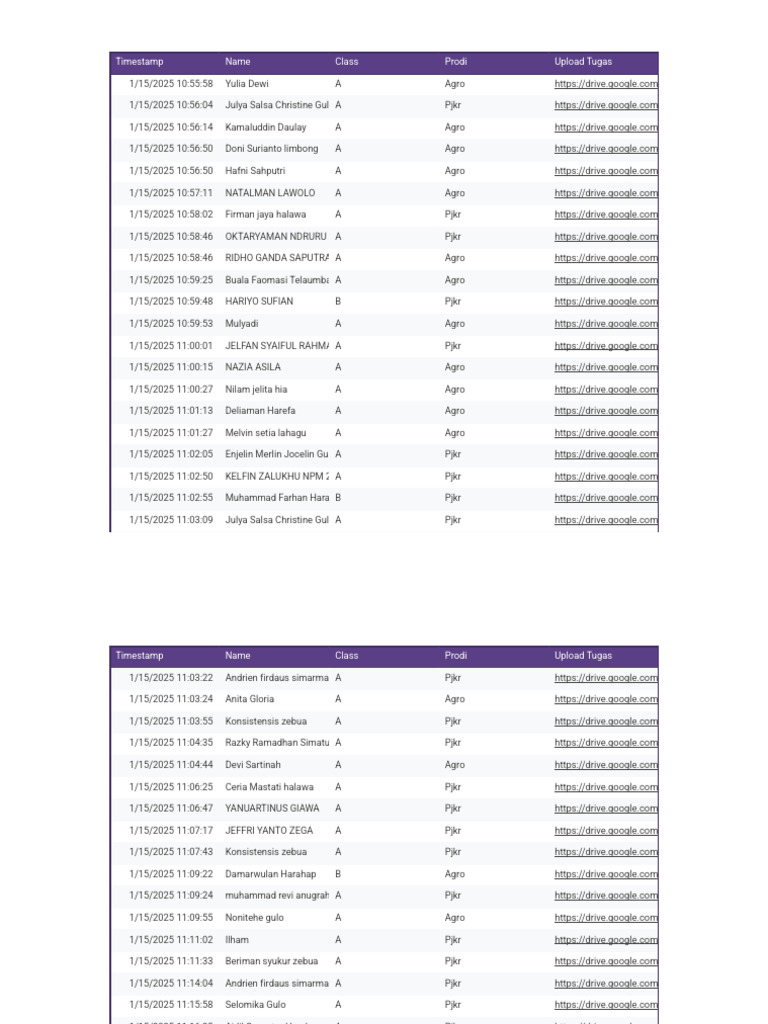Select the Nonitehe gulo name cell
This screenshot has width=768, height=1024.
click(x=254, y=918)
